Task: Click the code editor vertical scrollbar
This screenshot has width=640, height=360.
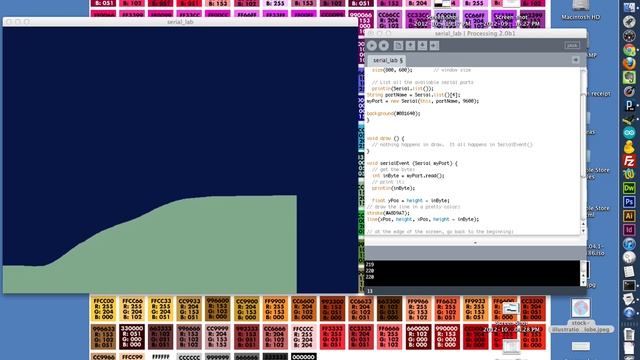Action: point(583,135)
